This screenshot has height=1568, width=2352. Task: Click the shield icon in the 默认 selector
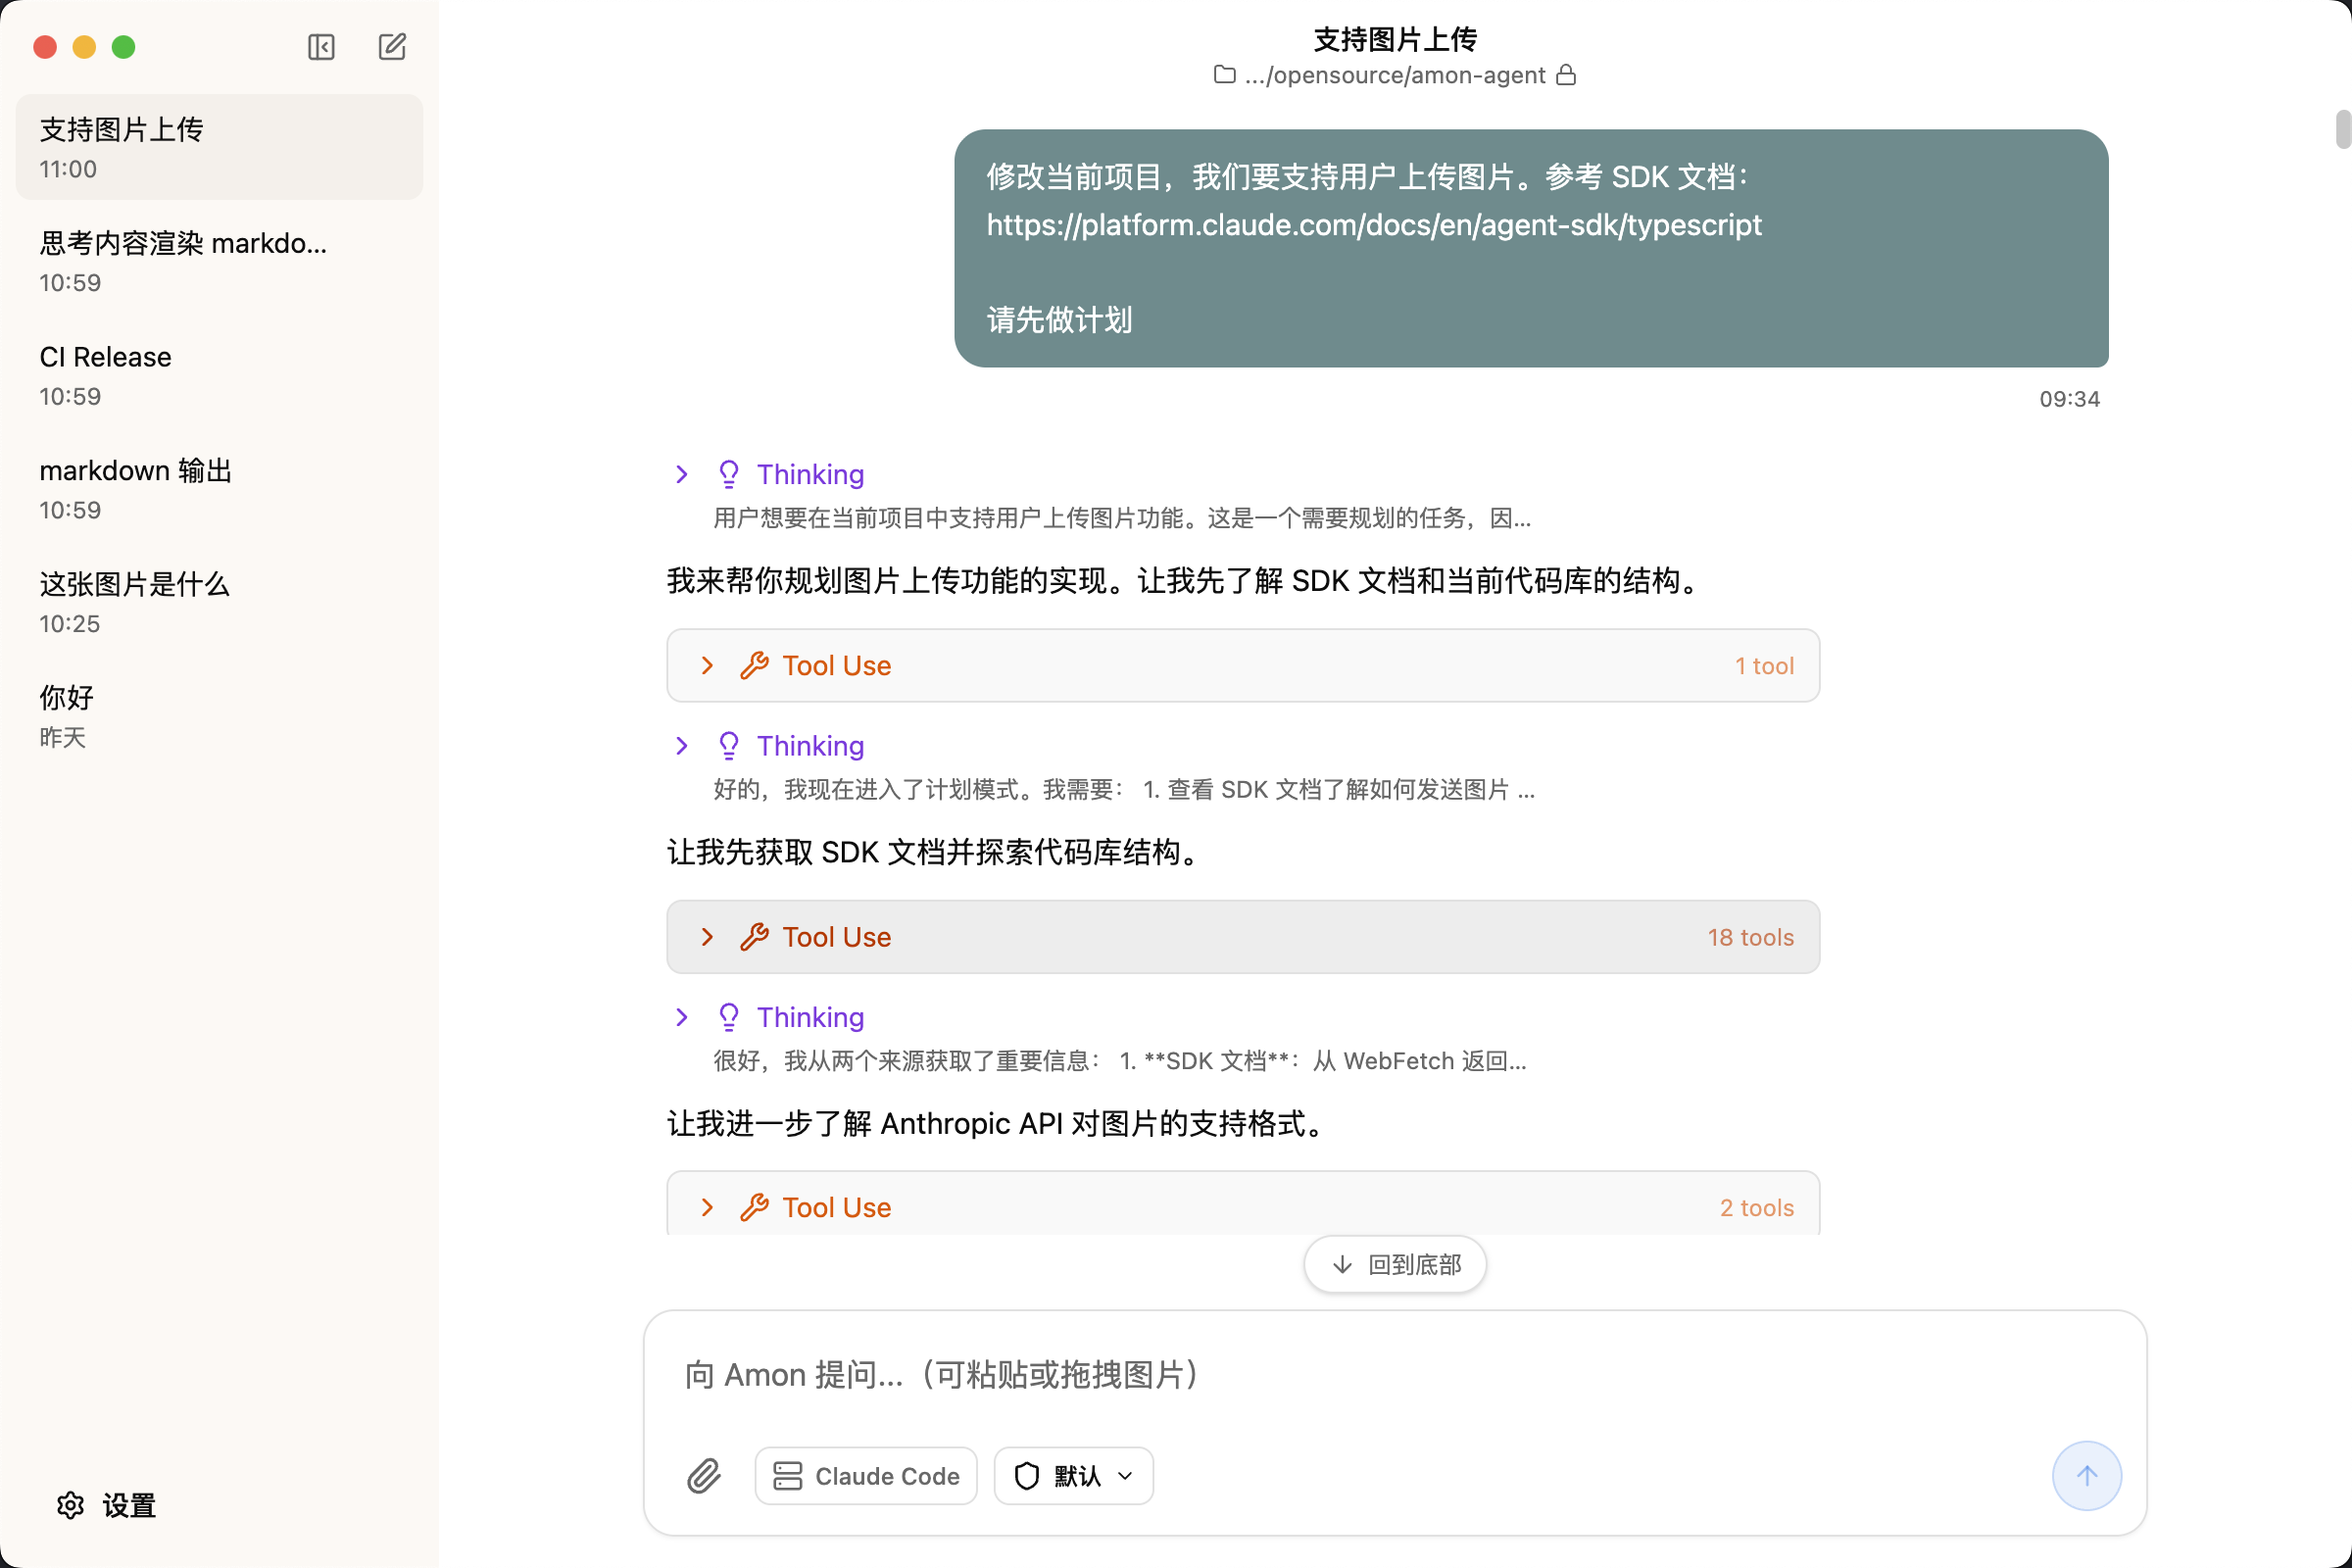[x=1026, y=1475]
